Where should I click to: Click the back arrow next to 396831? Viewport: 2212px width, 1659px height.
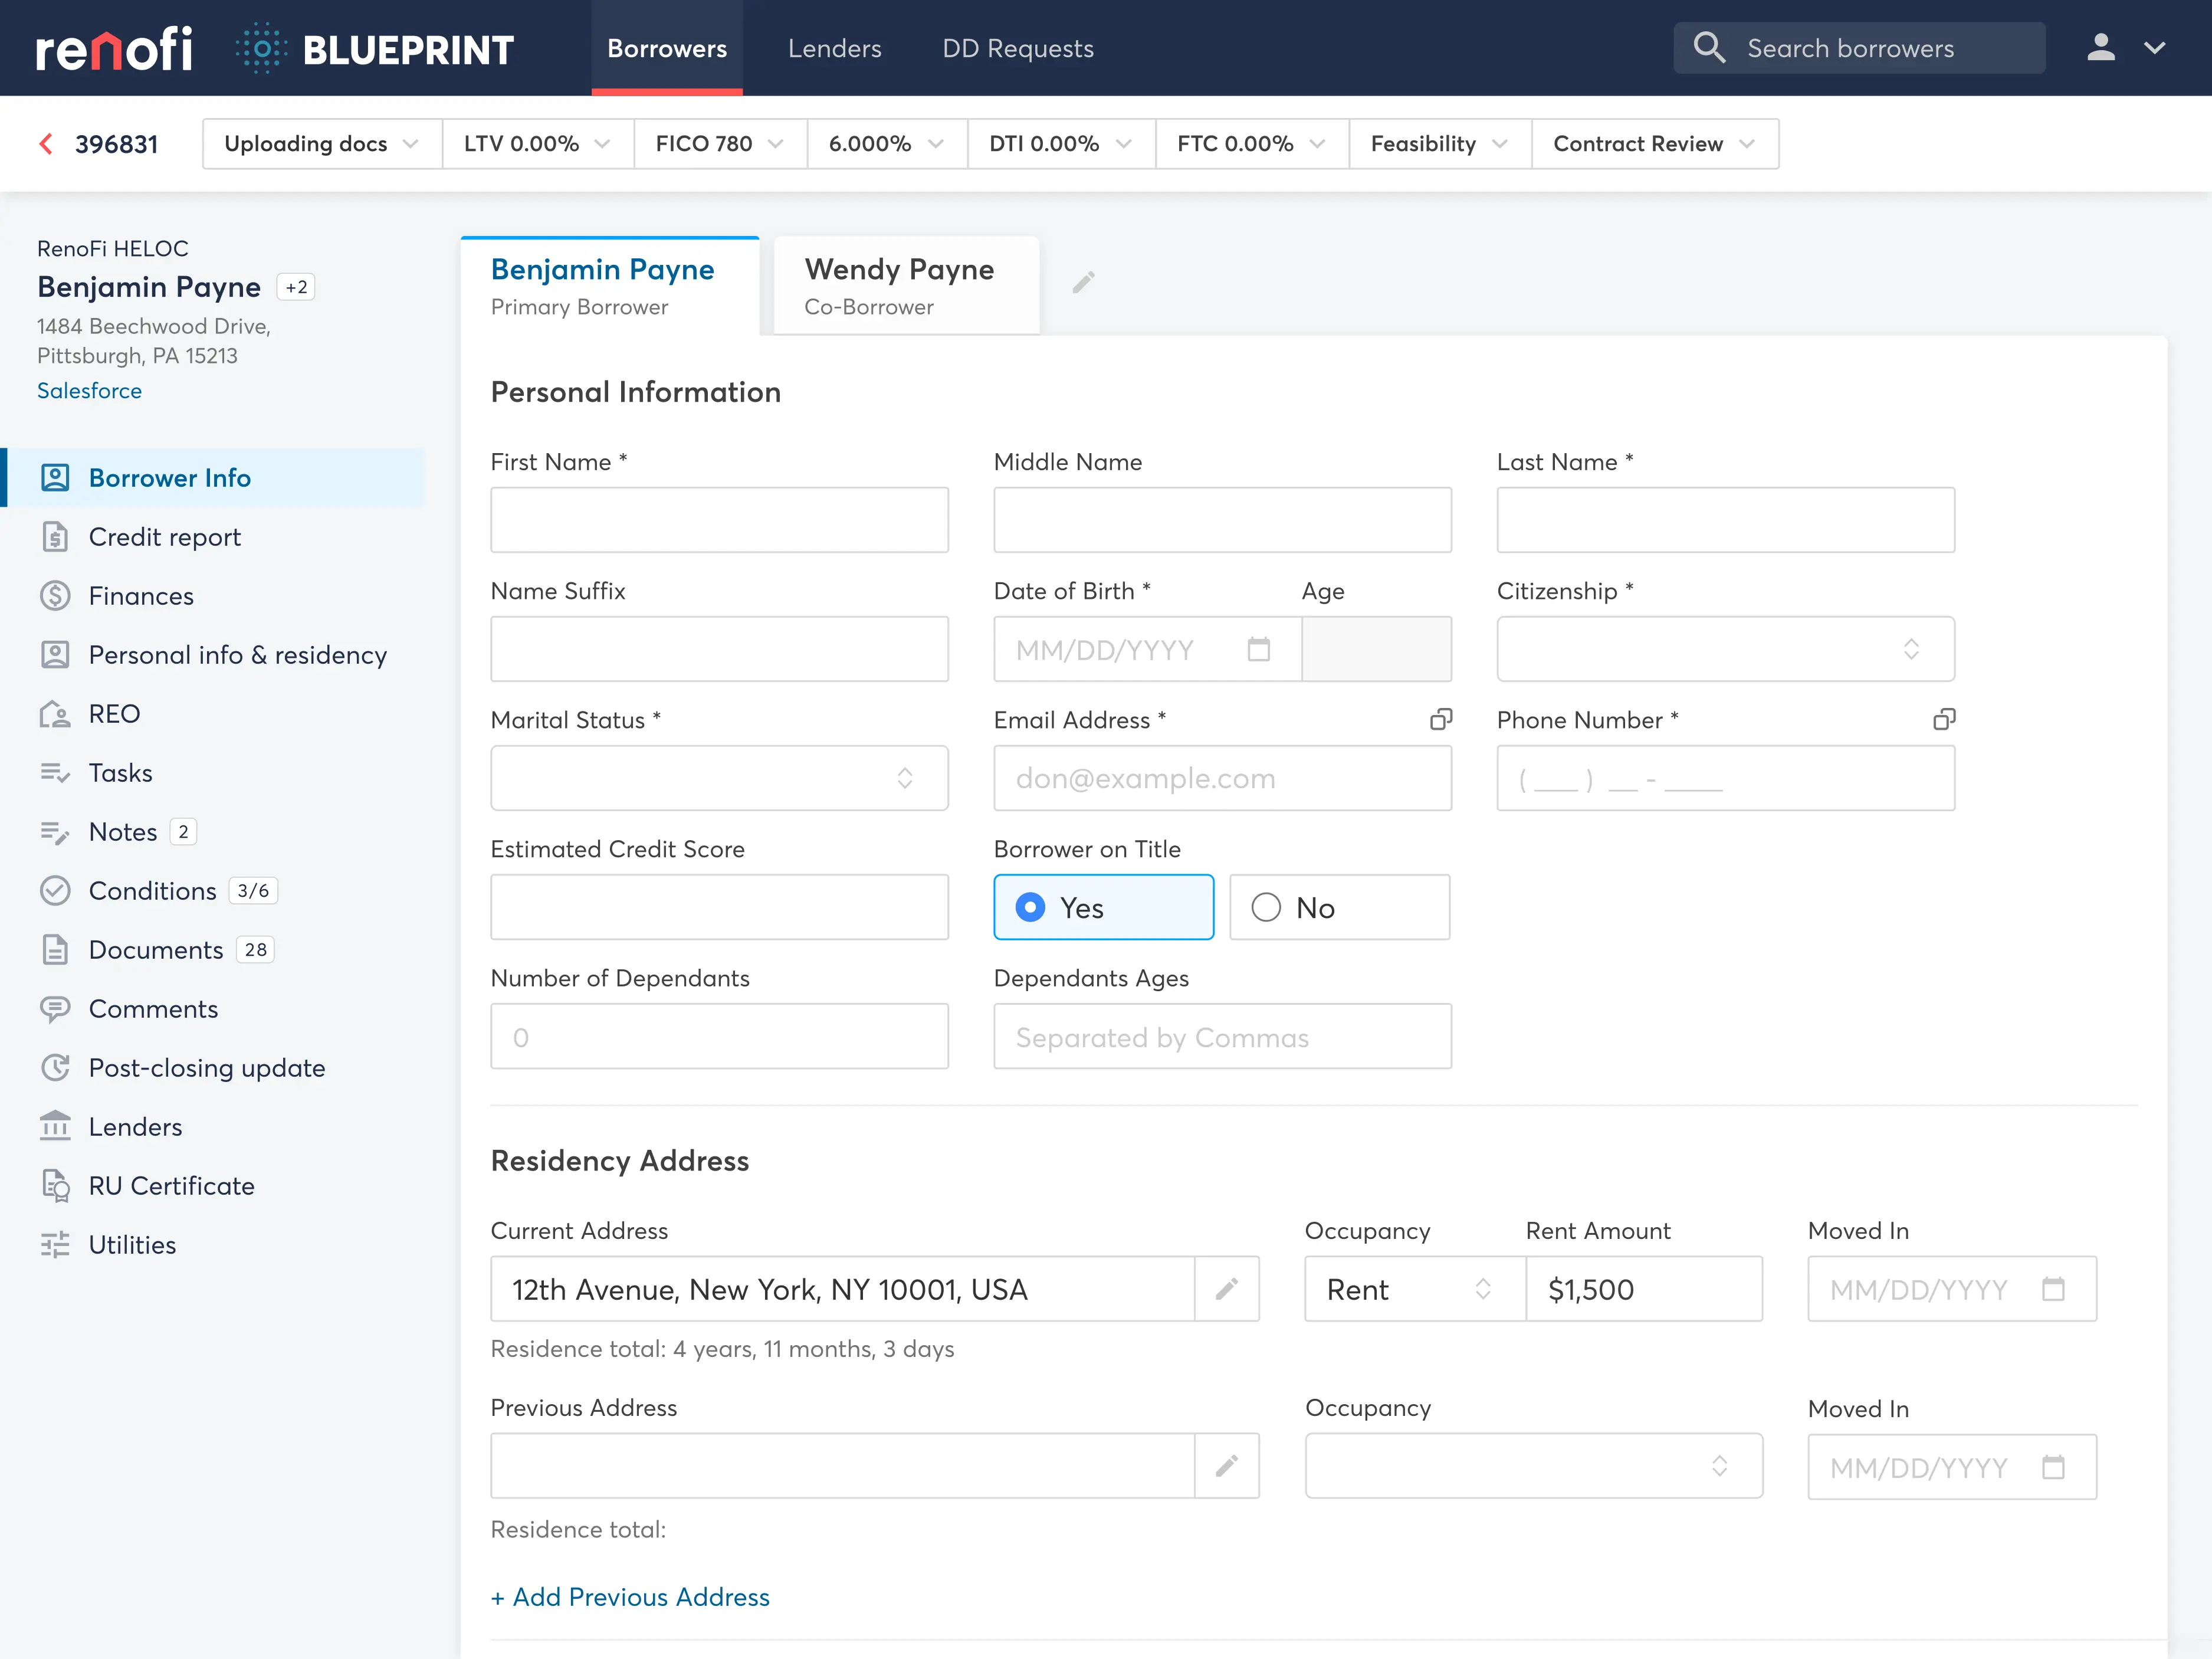(x=46, y=144)
